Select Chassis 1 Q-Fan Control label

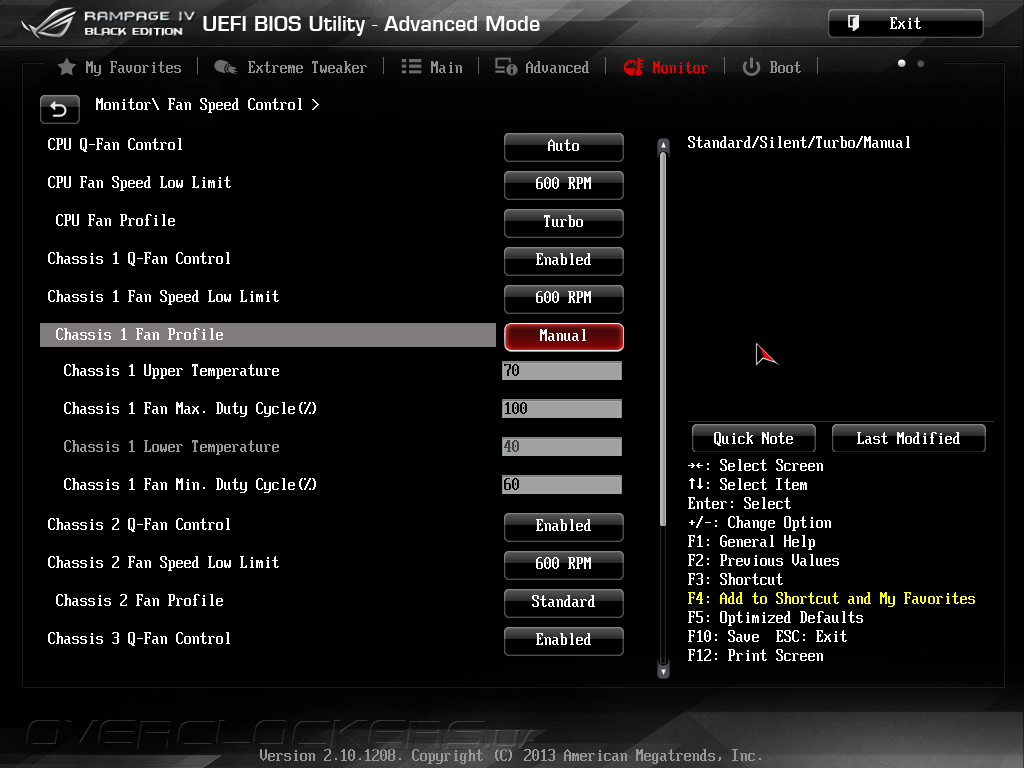coord(139,259)
